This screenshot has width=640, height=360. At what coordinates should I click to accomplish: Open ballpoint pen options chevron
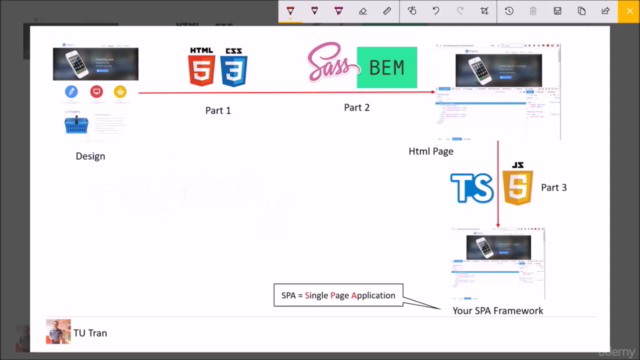coord(290,19)
